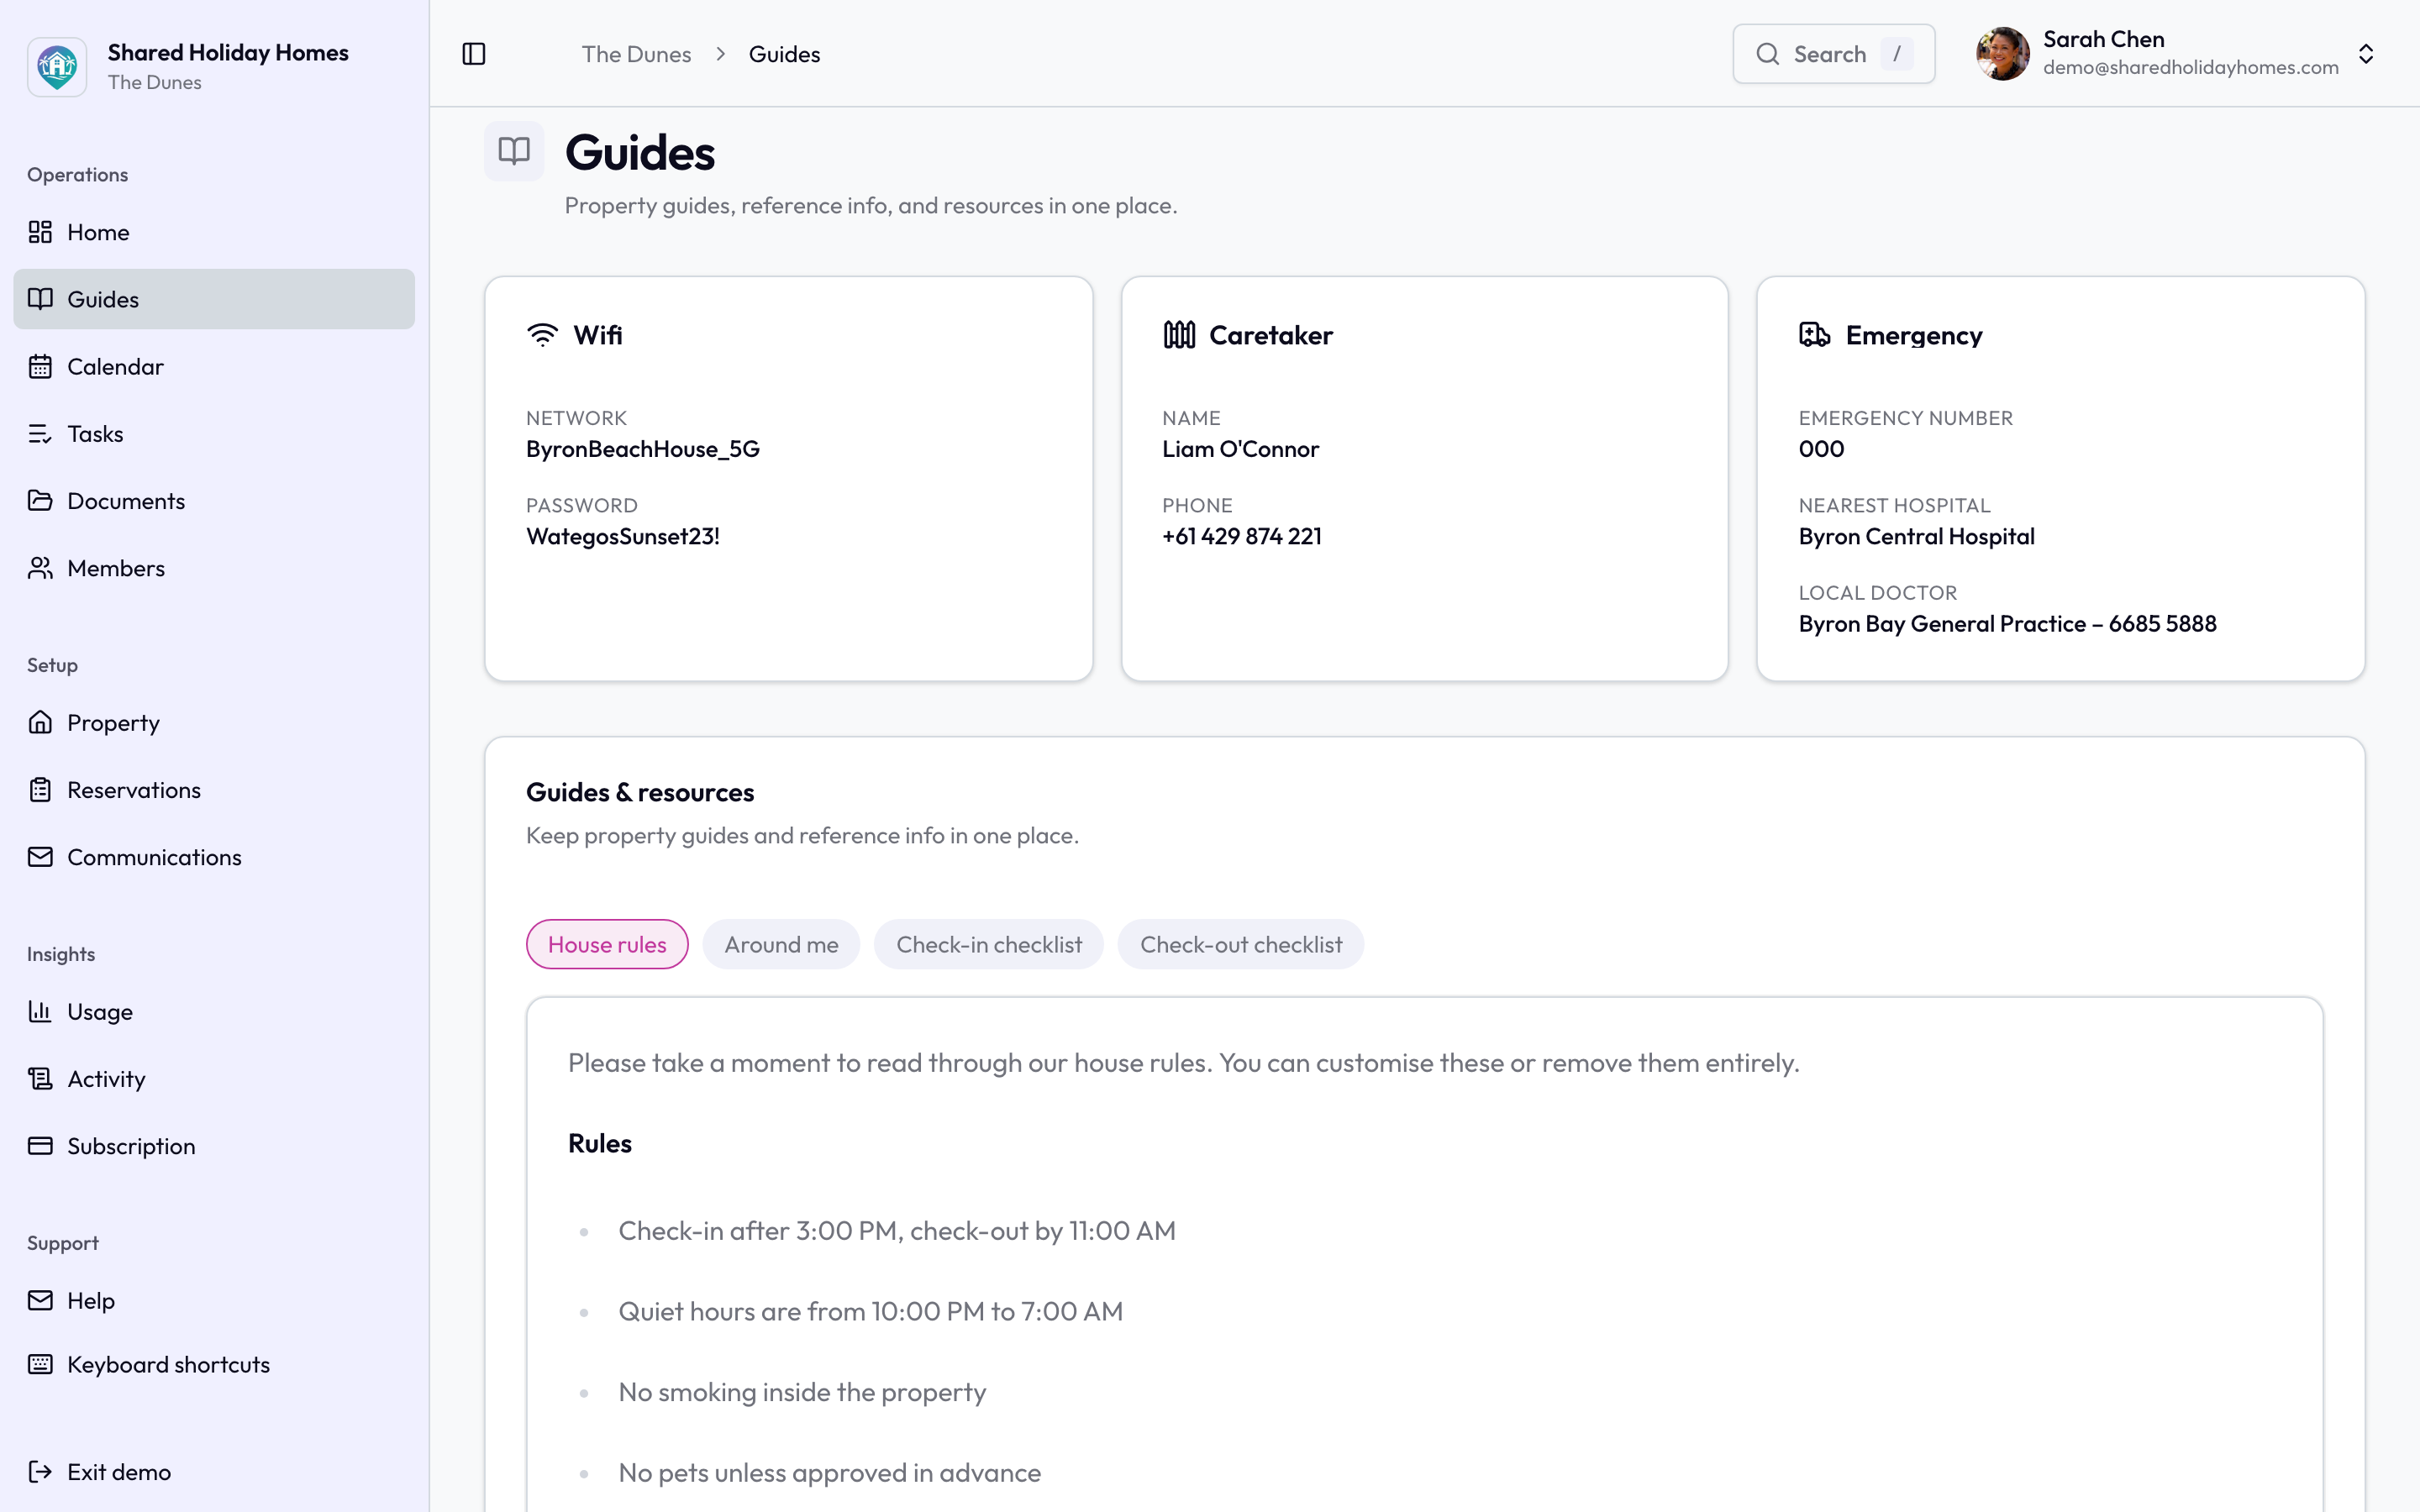Click the Exit demo icon

[x=40, y=1472]
